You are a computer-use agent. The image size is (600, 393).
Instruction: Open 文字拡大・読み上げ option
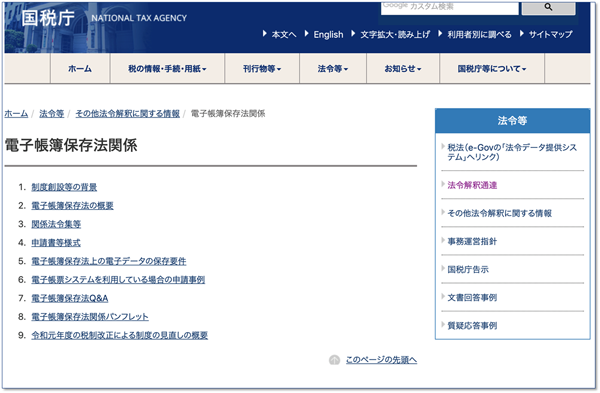pos(395,34)
